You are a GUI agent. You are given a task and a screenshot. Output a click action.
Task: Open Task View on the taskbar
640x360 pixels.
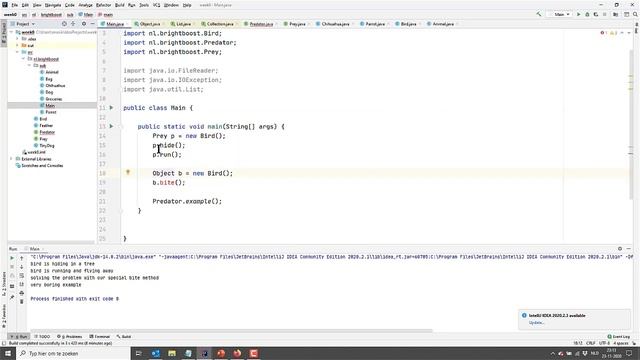click(138, 353)
